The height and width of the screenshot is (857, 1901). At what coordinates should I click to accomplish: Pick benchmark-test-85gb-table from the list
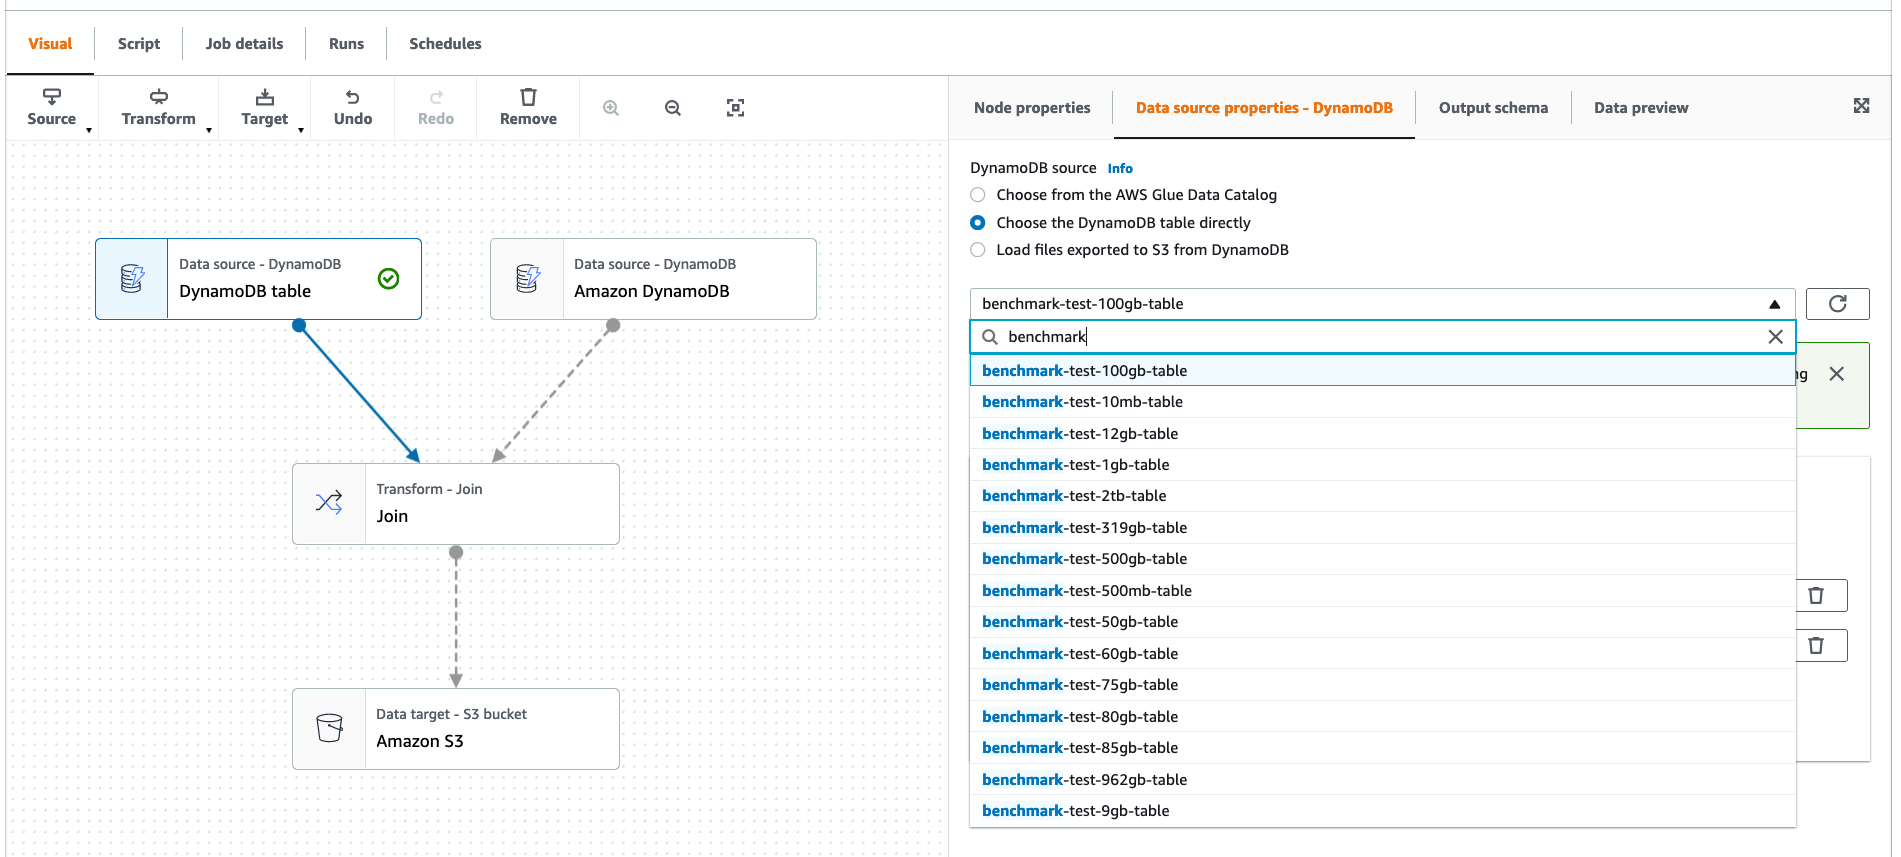[x=1383, y=748]
